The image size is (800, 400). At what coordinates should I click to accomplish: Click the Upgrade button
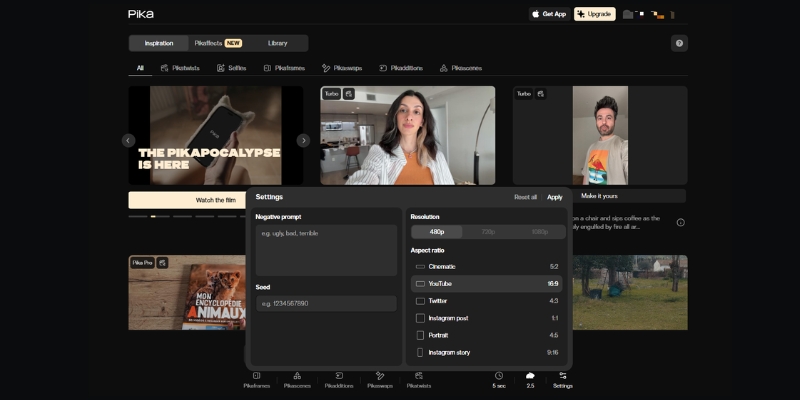pyautogui.click(x=594, y=14)
